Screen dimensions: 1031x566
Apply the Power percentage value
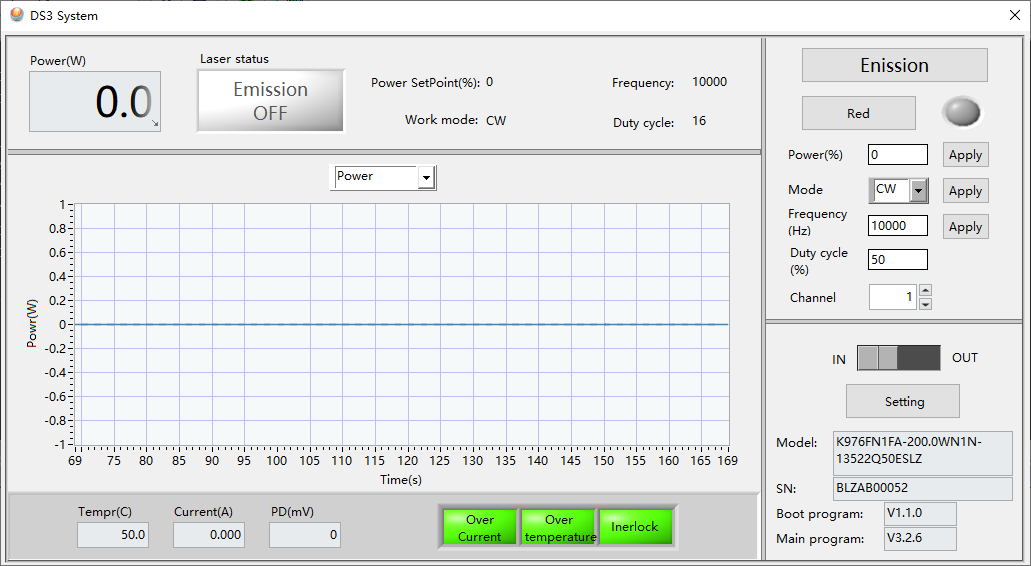click(x=965, y=155)
